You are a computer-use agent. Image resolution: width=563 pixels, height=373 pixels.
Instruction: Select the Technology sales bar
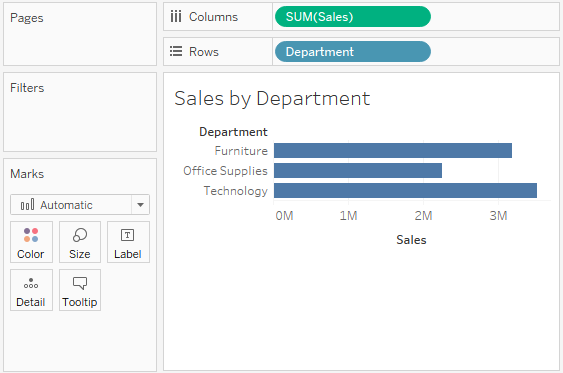pos(405,191)
